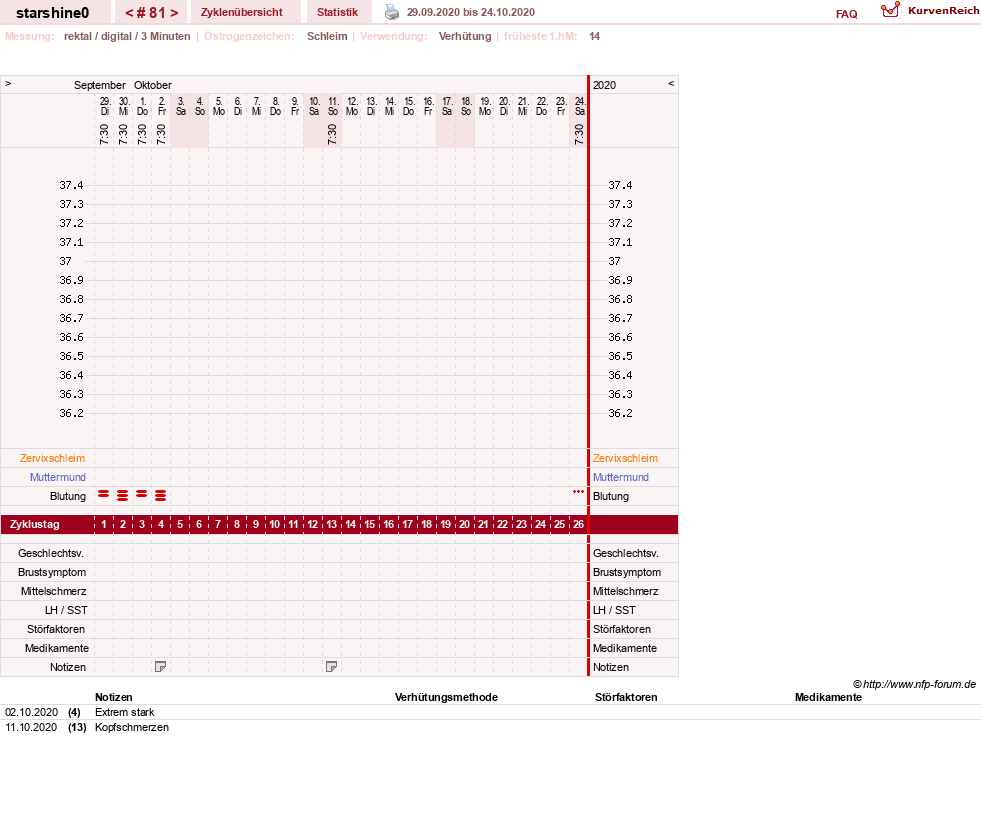
Task: Open the Zyklenübersicht tab
Action: pos(241,12)
